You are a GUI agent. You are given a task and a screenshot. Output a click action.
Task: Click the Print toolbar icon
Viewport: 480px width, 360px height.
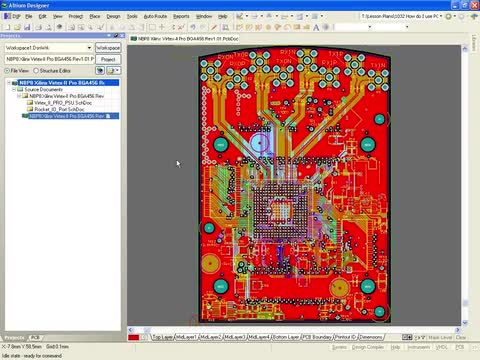click(x=38, y=27)
